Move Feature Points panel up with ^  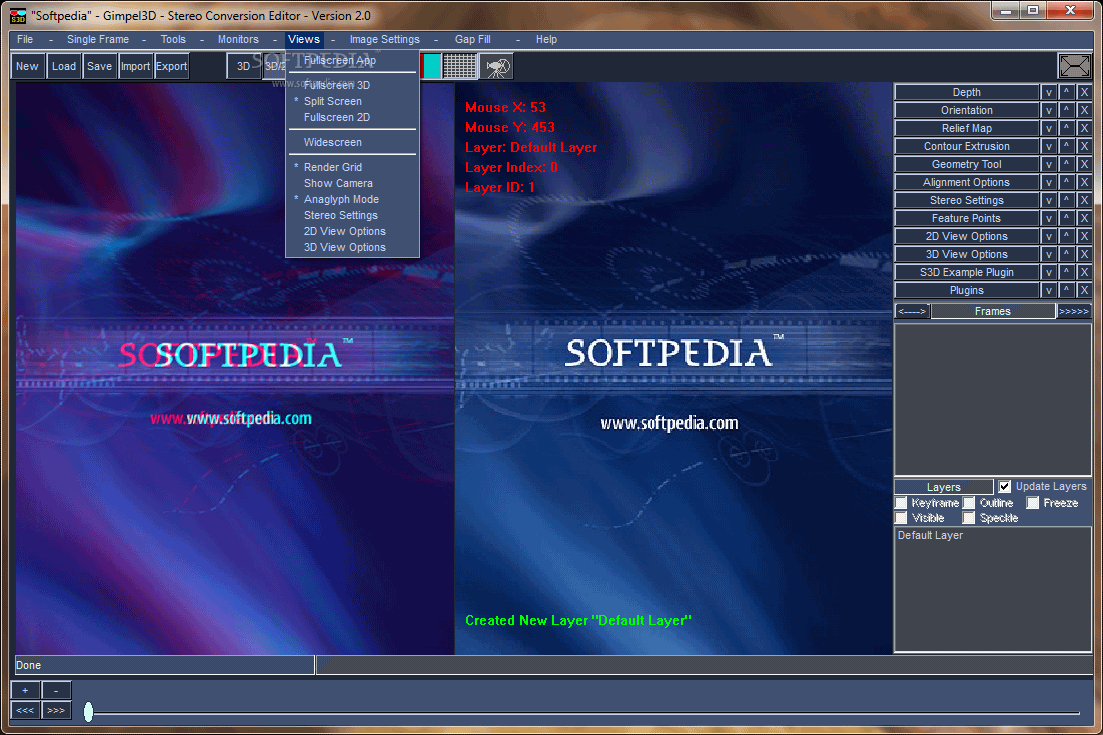click(x=1066, y=218)
